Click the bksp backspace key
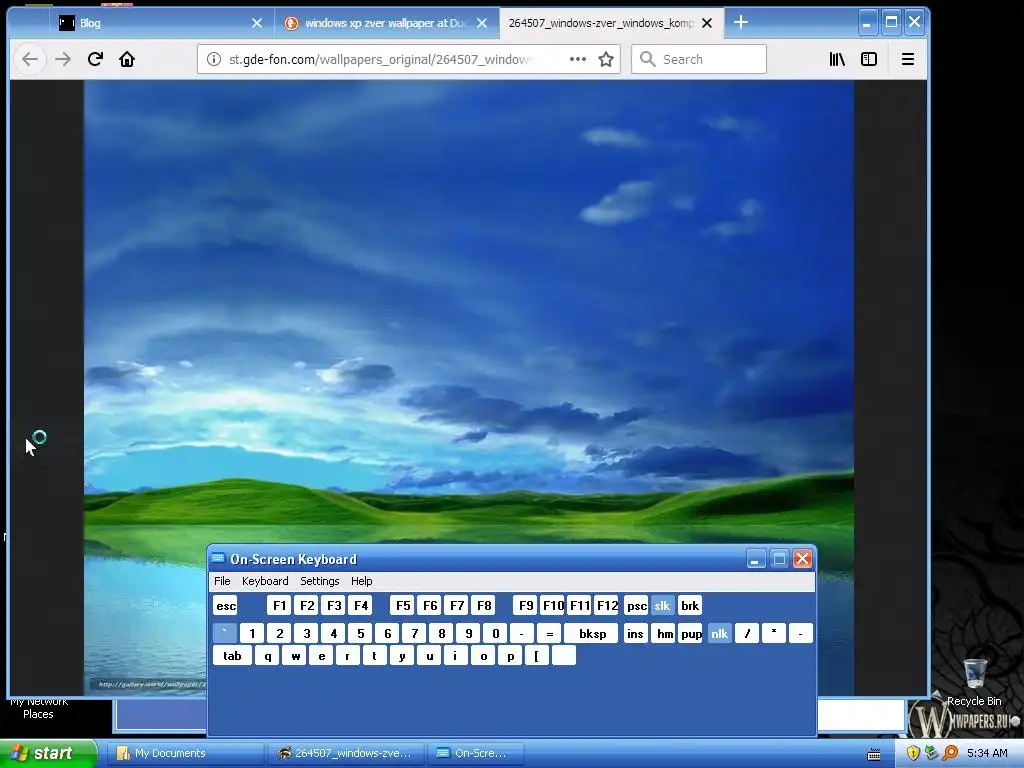The height and width of the screenshot is (768, 1024). 592,633
